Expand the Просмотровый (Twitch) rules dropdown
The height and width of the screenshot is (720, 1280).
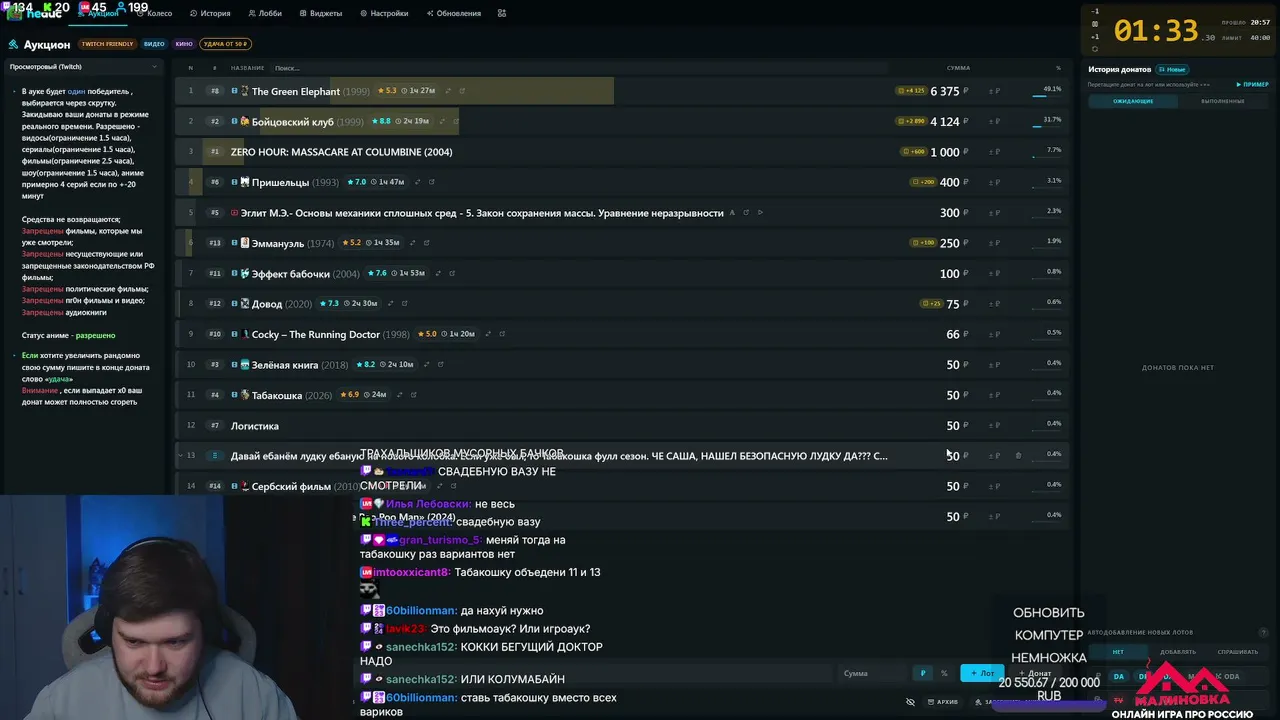[84, 67]
